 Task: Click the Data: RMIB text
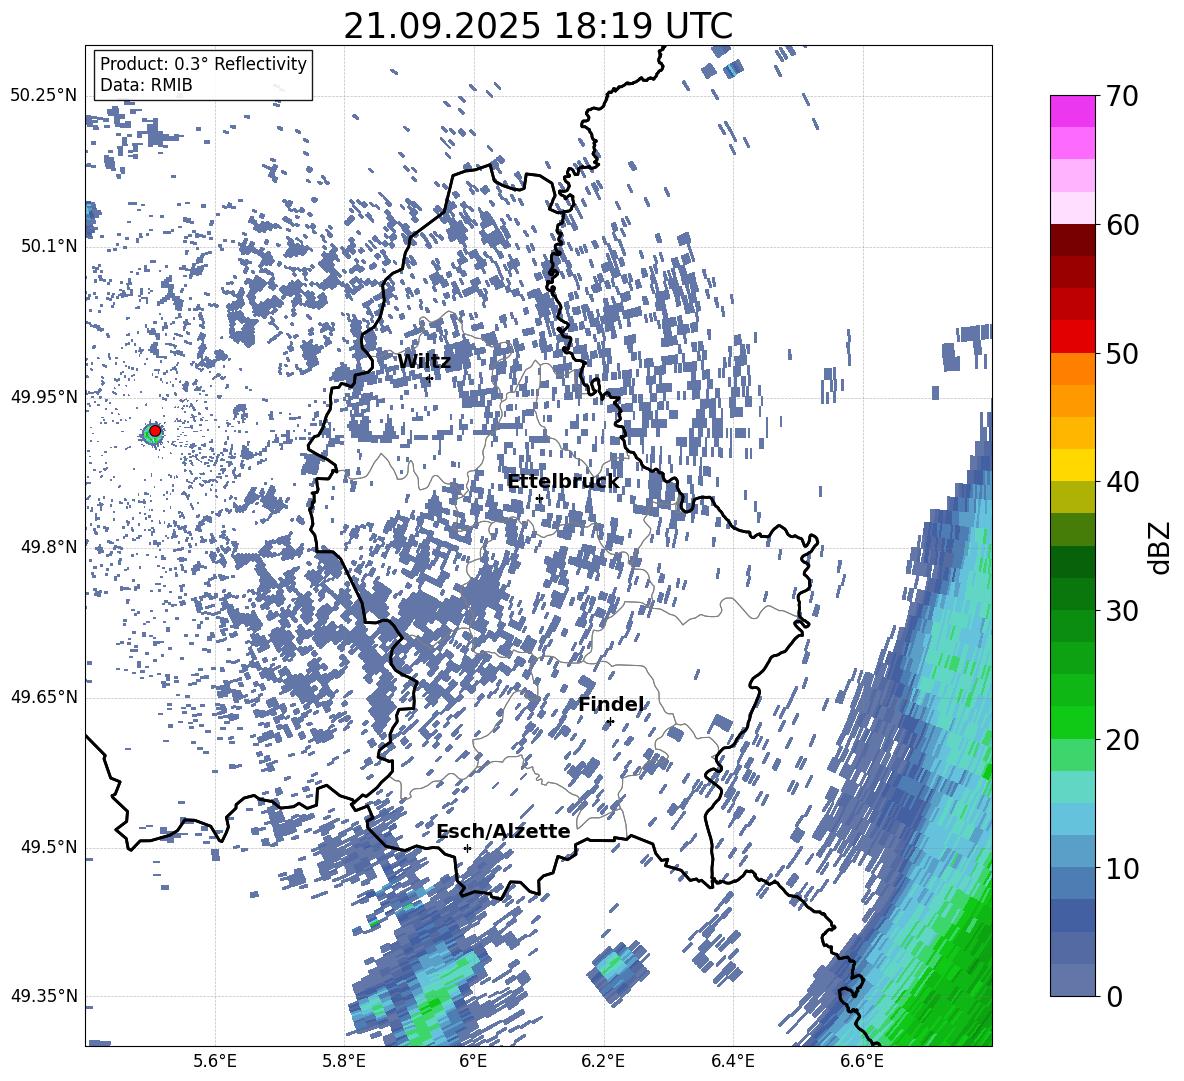click(146, 85)
